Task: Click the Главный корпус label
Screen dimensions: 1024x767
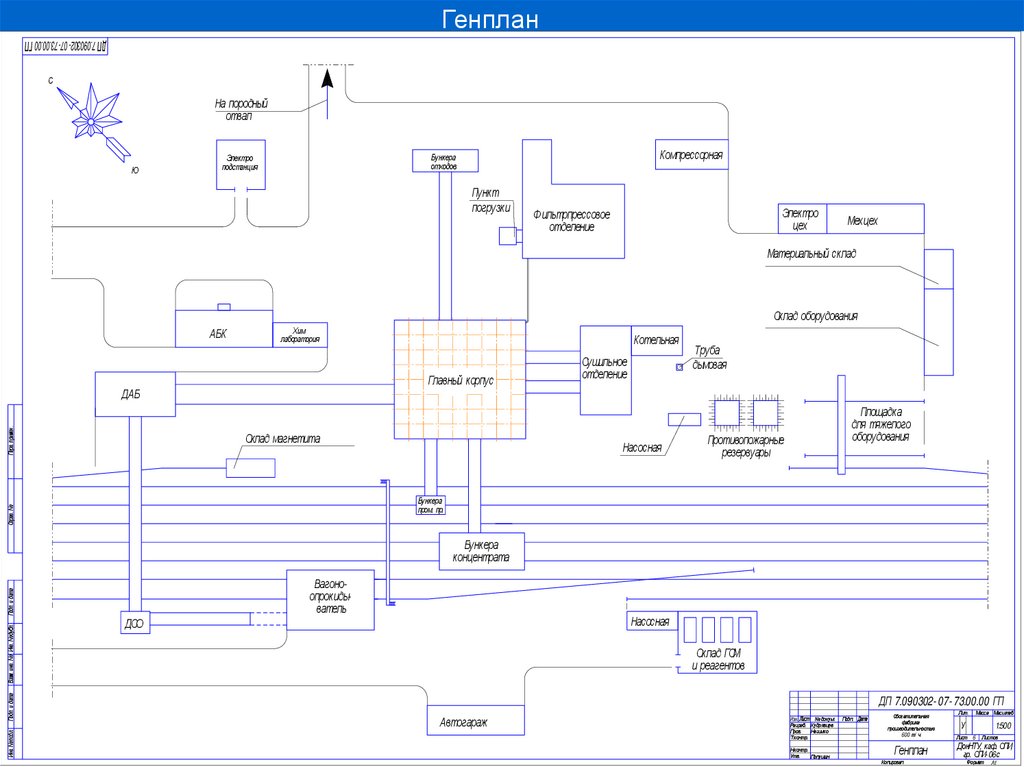Action: (x=460, y=380)
